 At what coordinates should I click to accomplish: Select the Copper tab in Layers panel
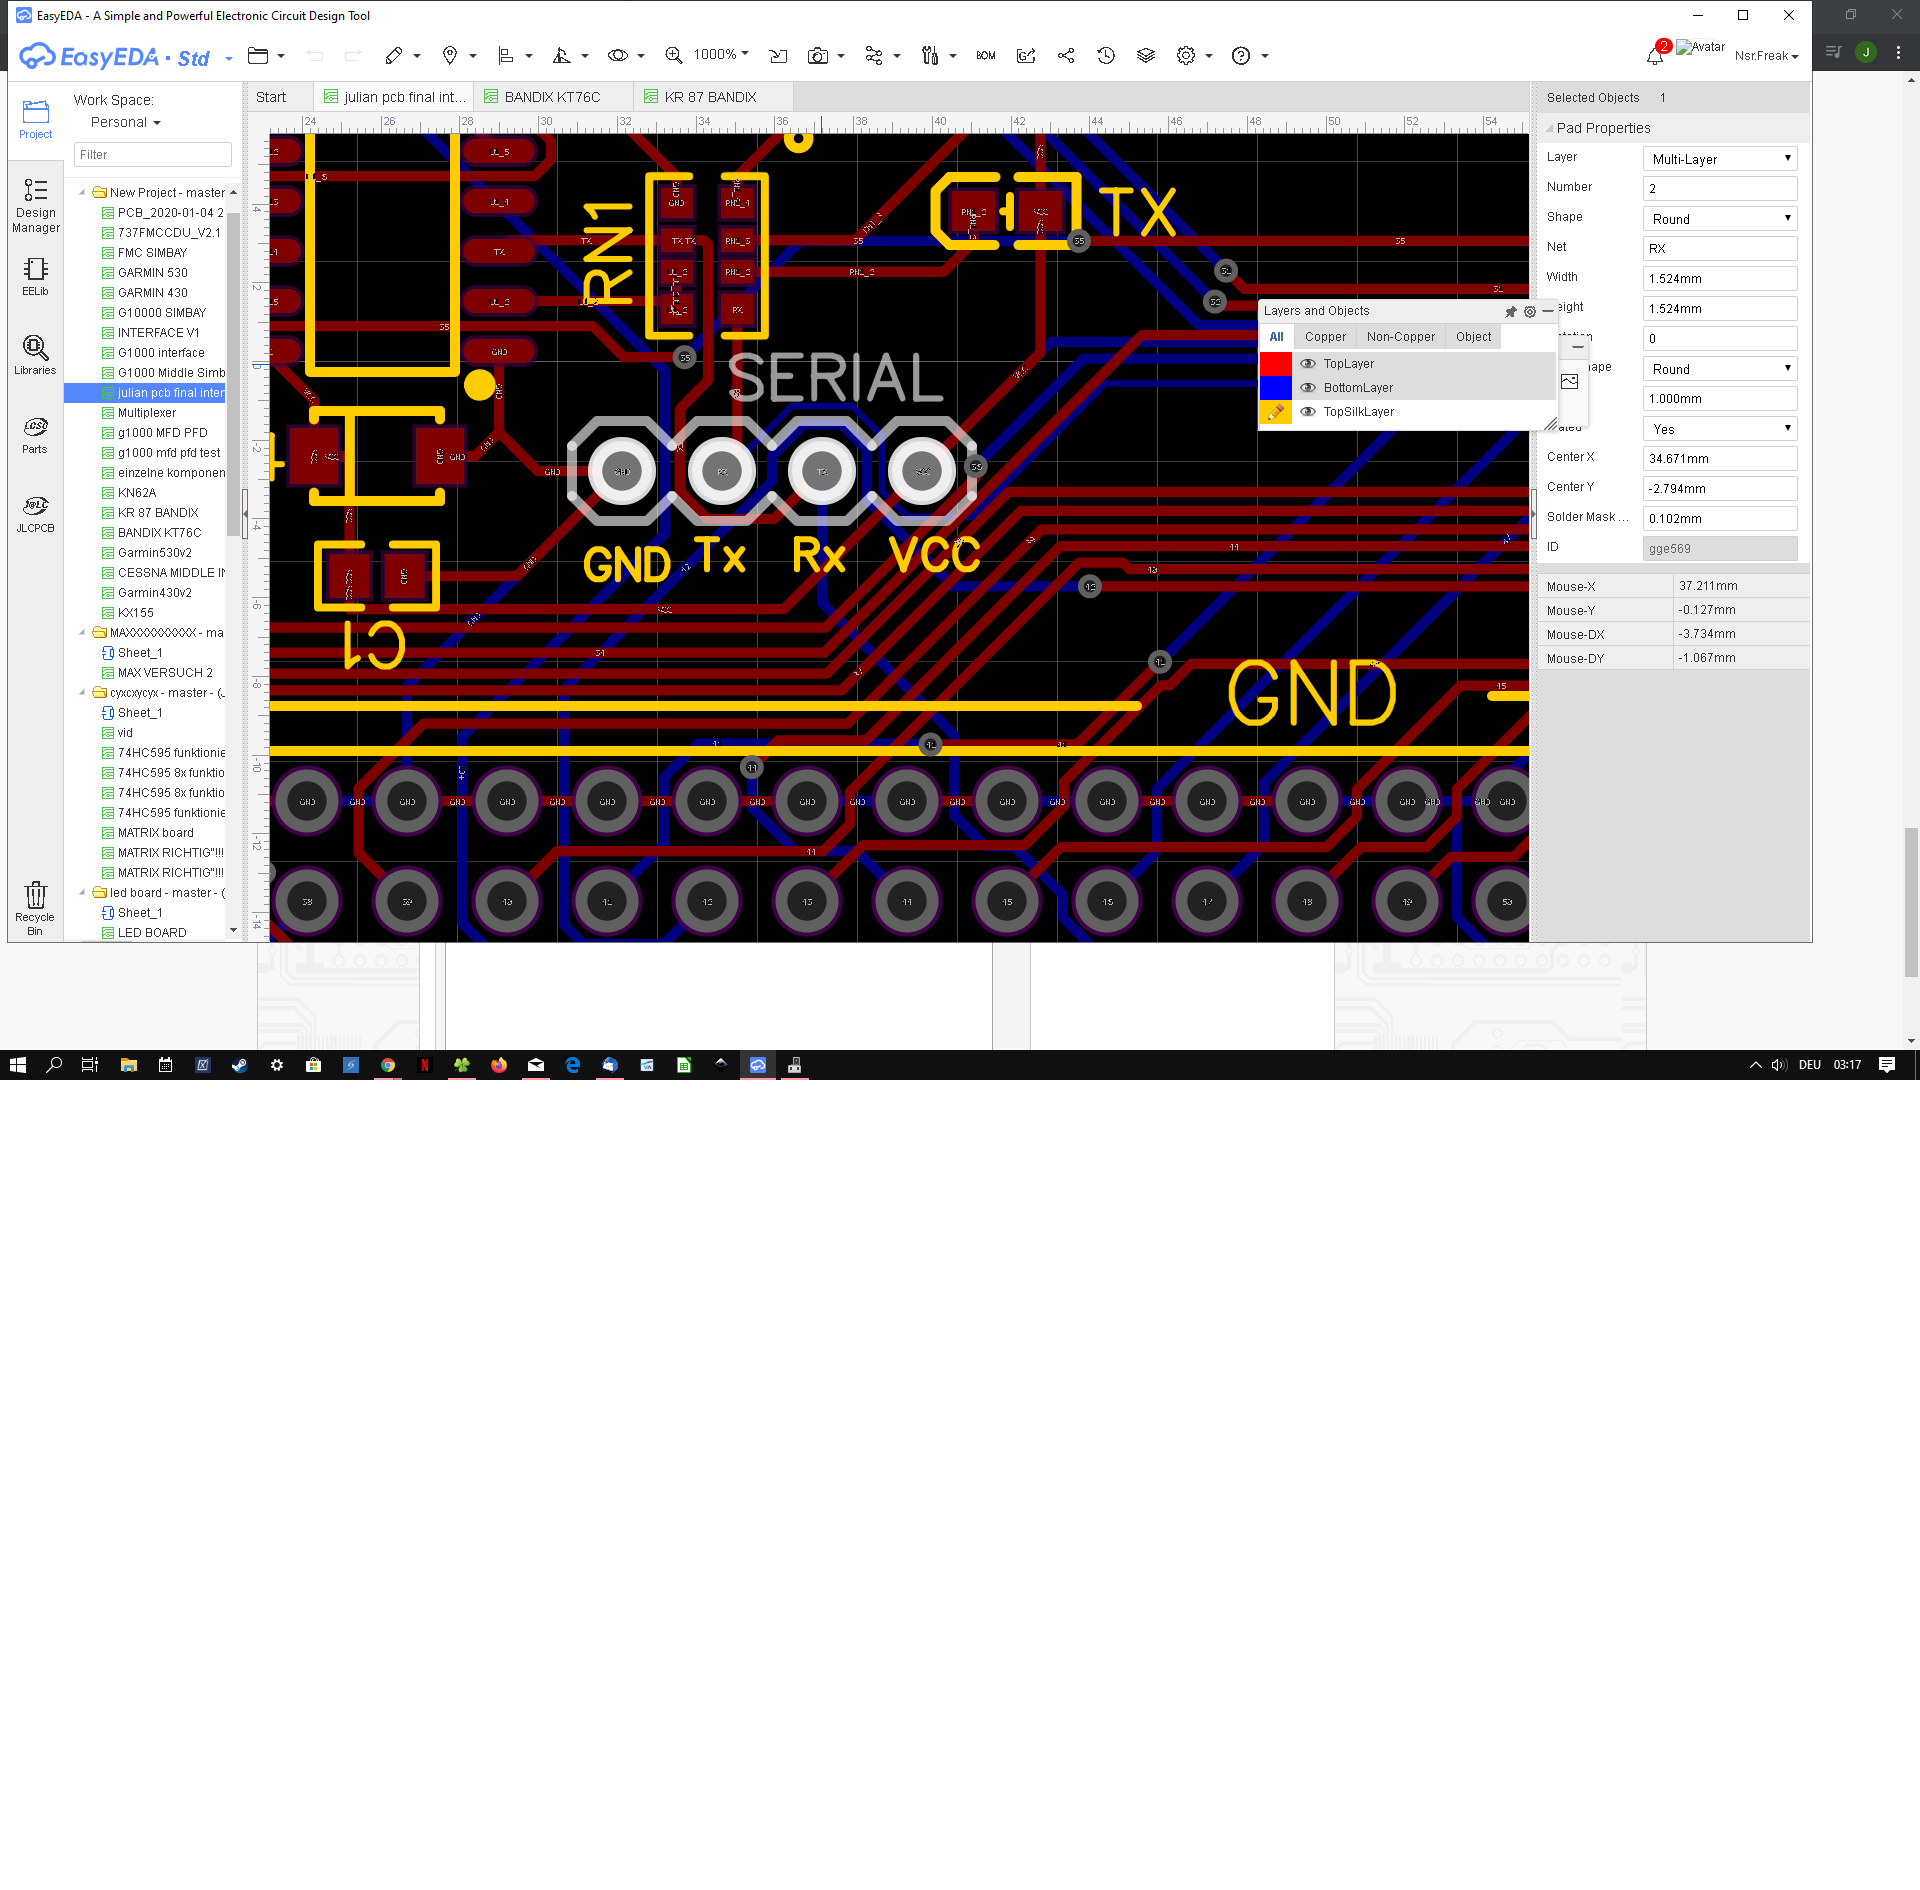tap(1324, 337)
